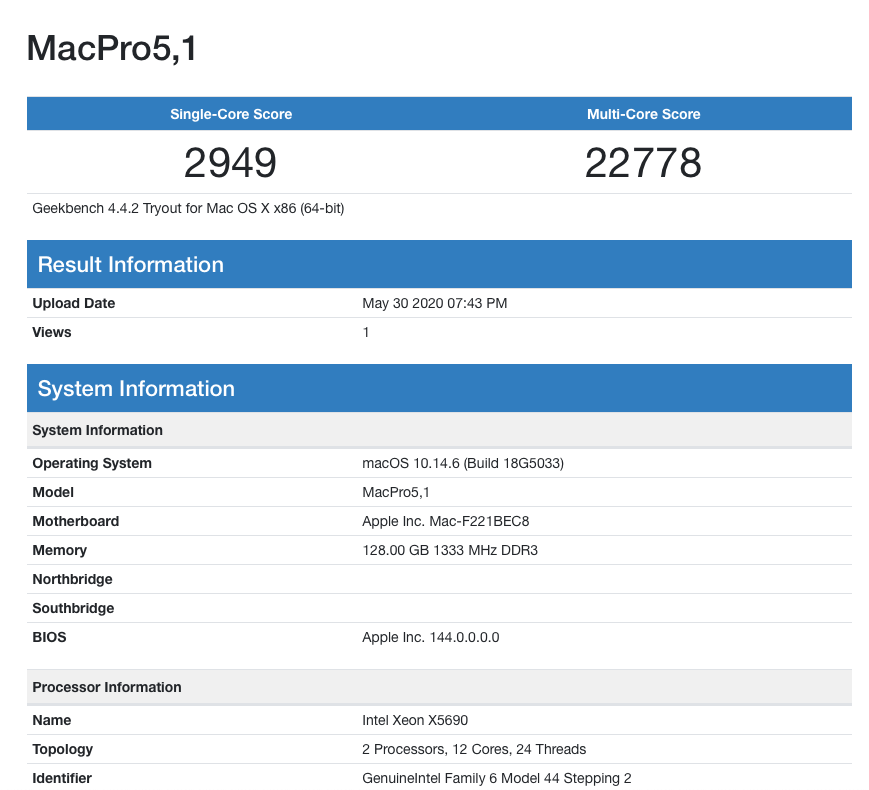Select the Multi-Core Score header
The image size is (869, 790).
643,114
